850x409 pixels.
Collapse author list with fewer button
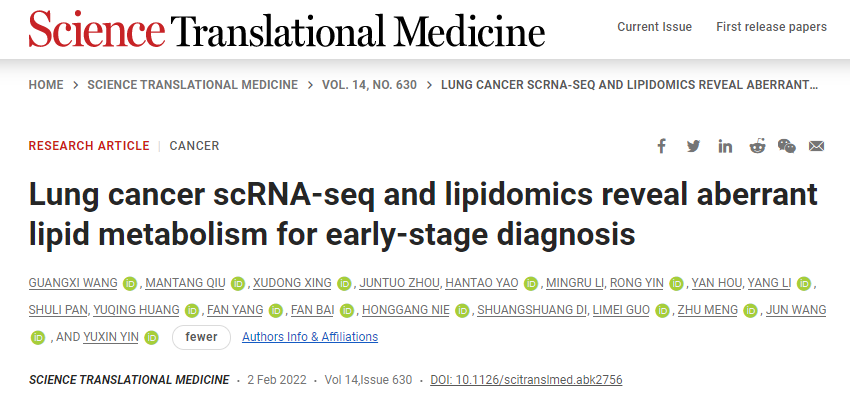201,337
